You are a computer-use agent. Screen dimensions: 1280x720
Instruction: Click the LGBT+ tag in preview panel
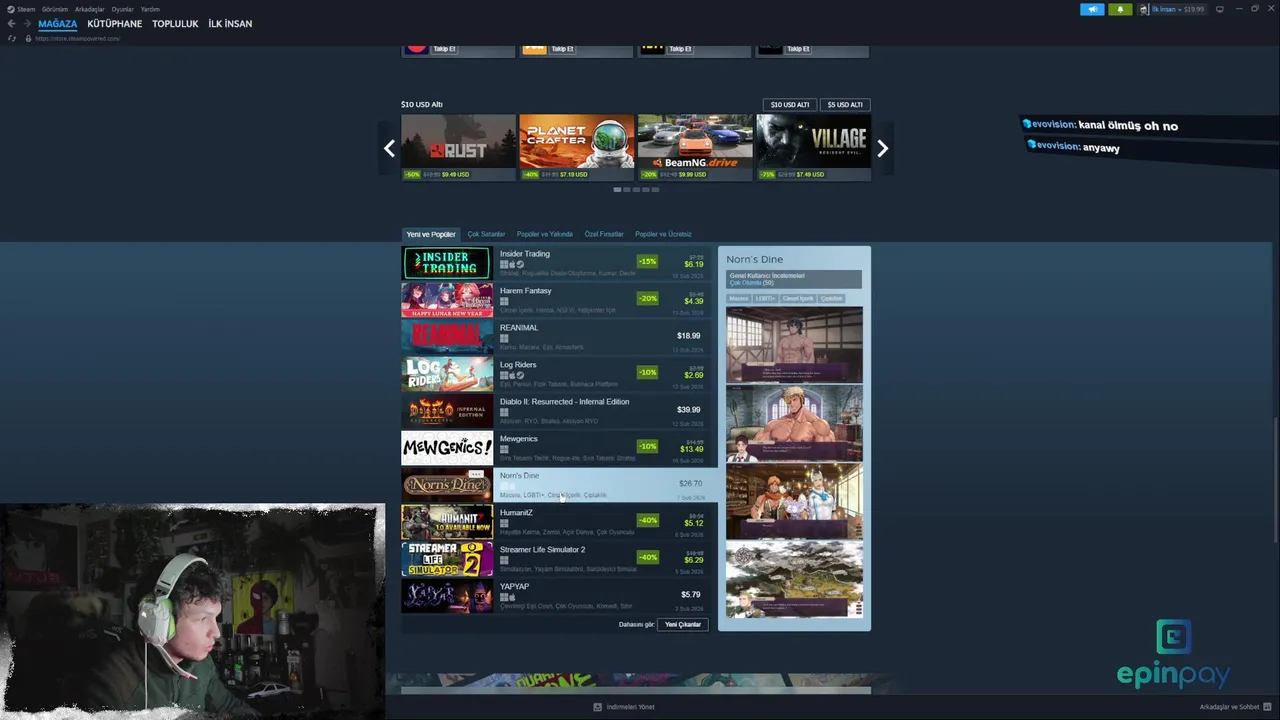765,298
